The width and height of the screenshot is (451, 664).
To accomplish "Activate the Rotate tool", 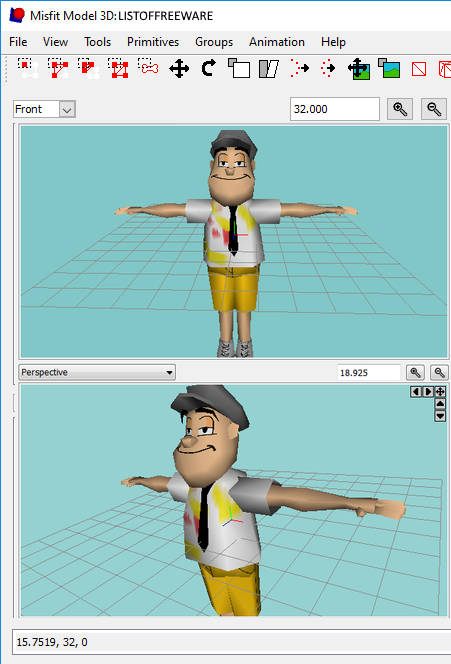I will point(208,68).
